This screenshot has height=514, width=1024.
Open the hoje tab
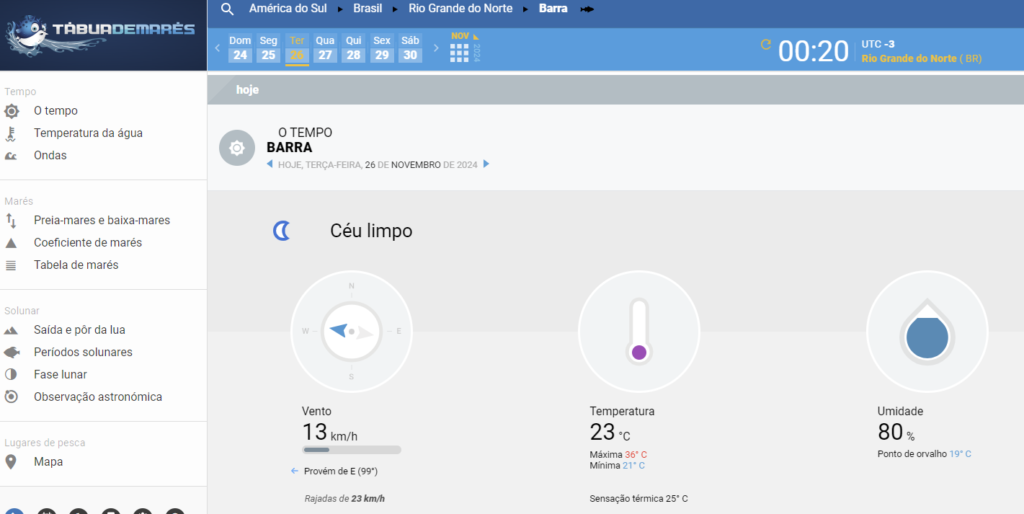248,90
